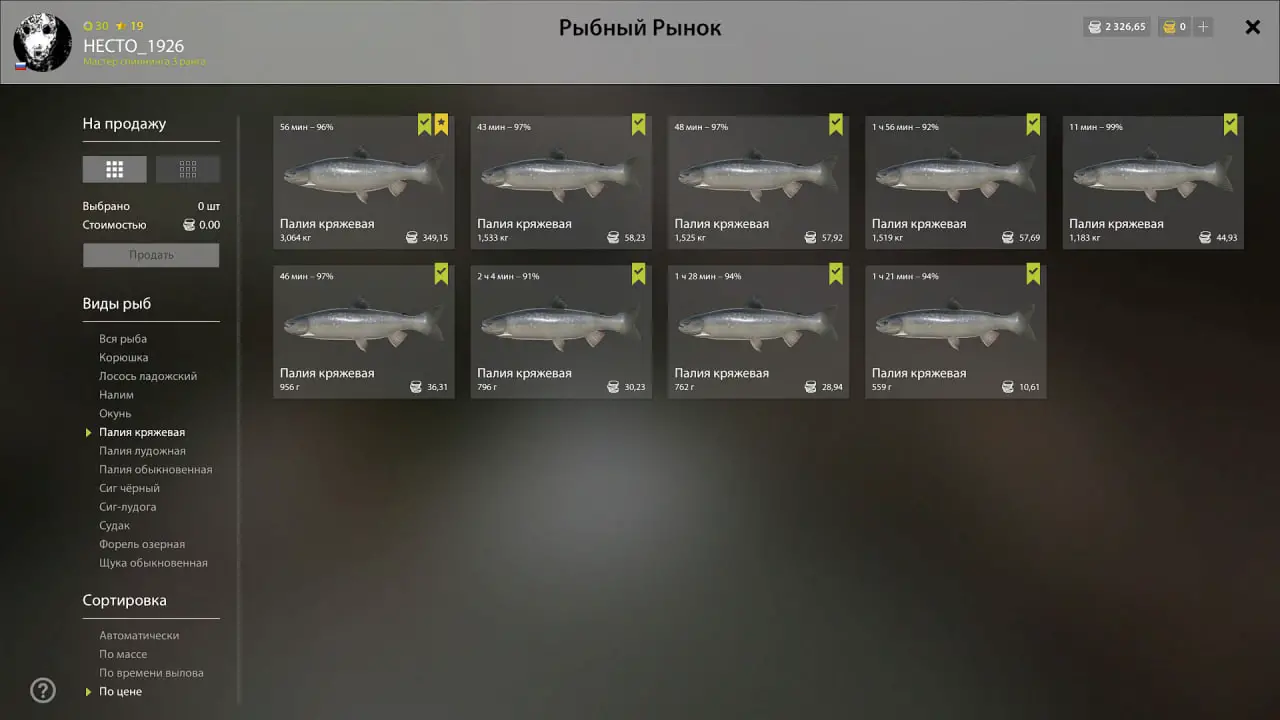Filter by Лосось ладожский species
Viewport: 1280px width, 720px height.
[148, 376]
